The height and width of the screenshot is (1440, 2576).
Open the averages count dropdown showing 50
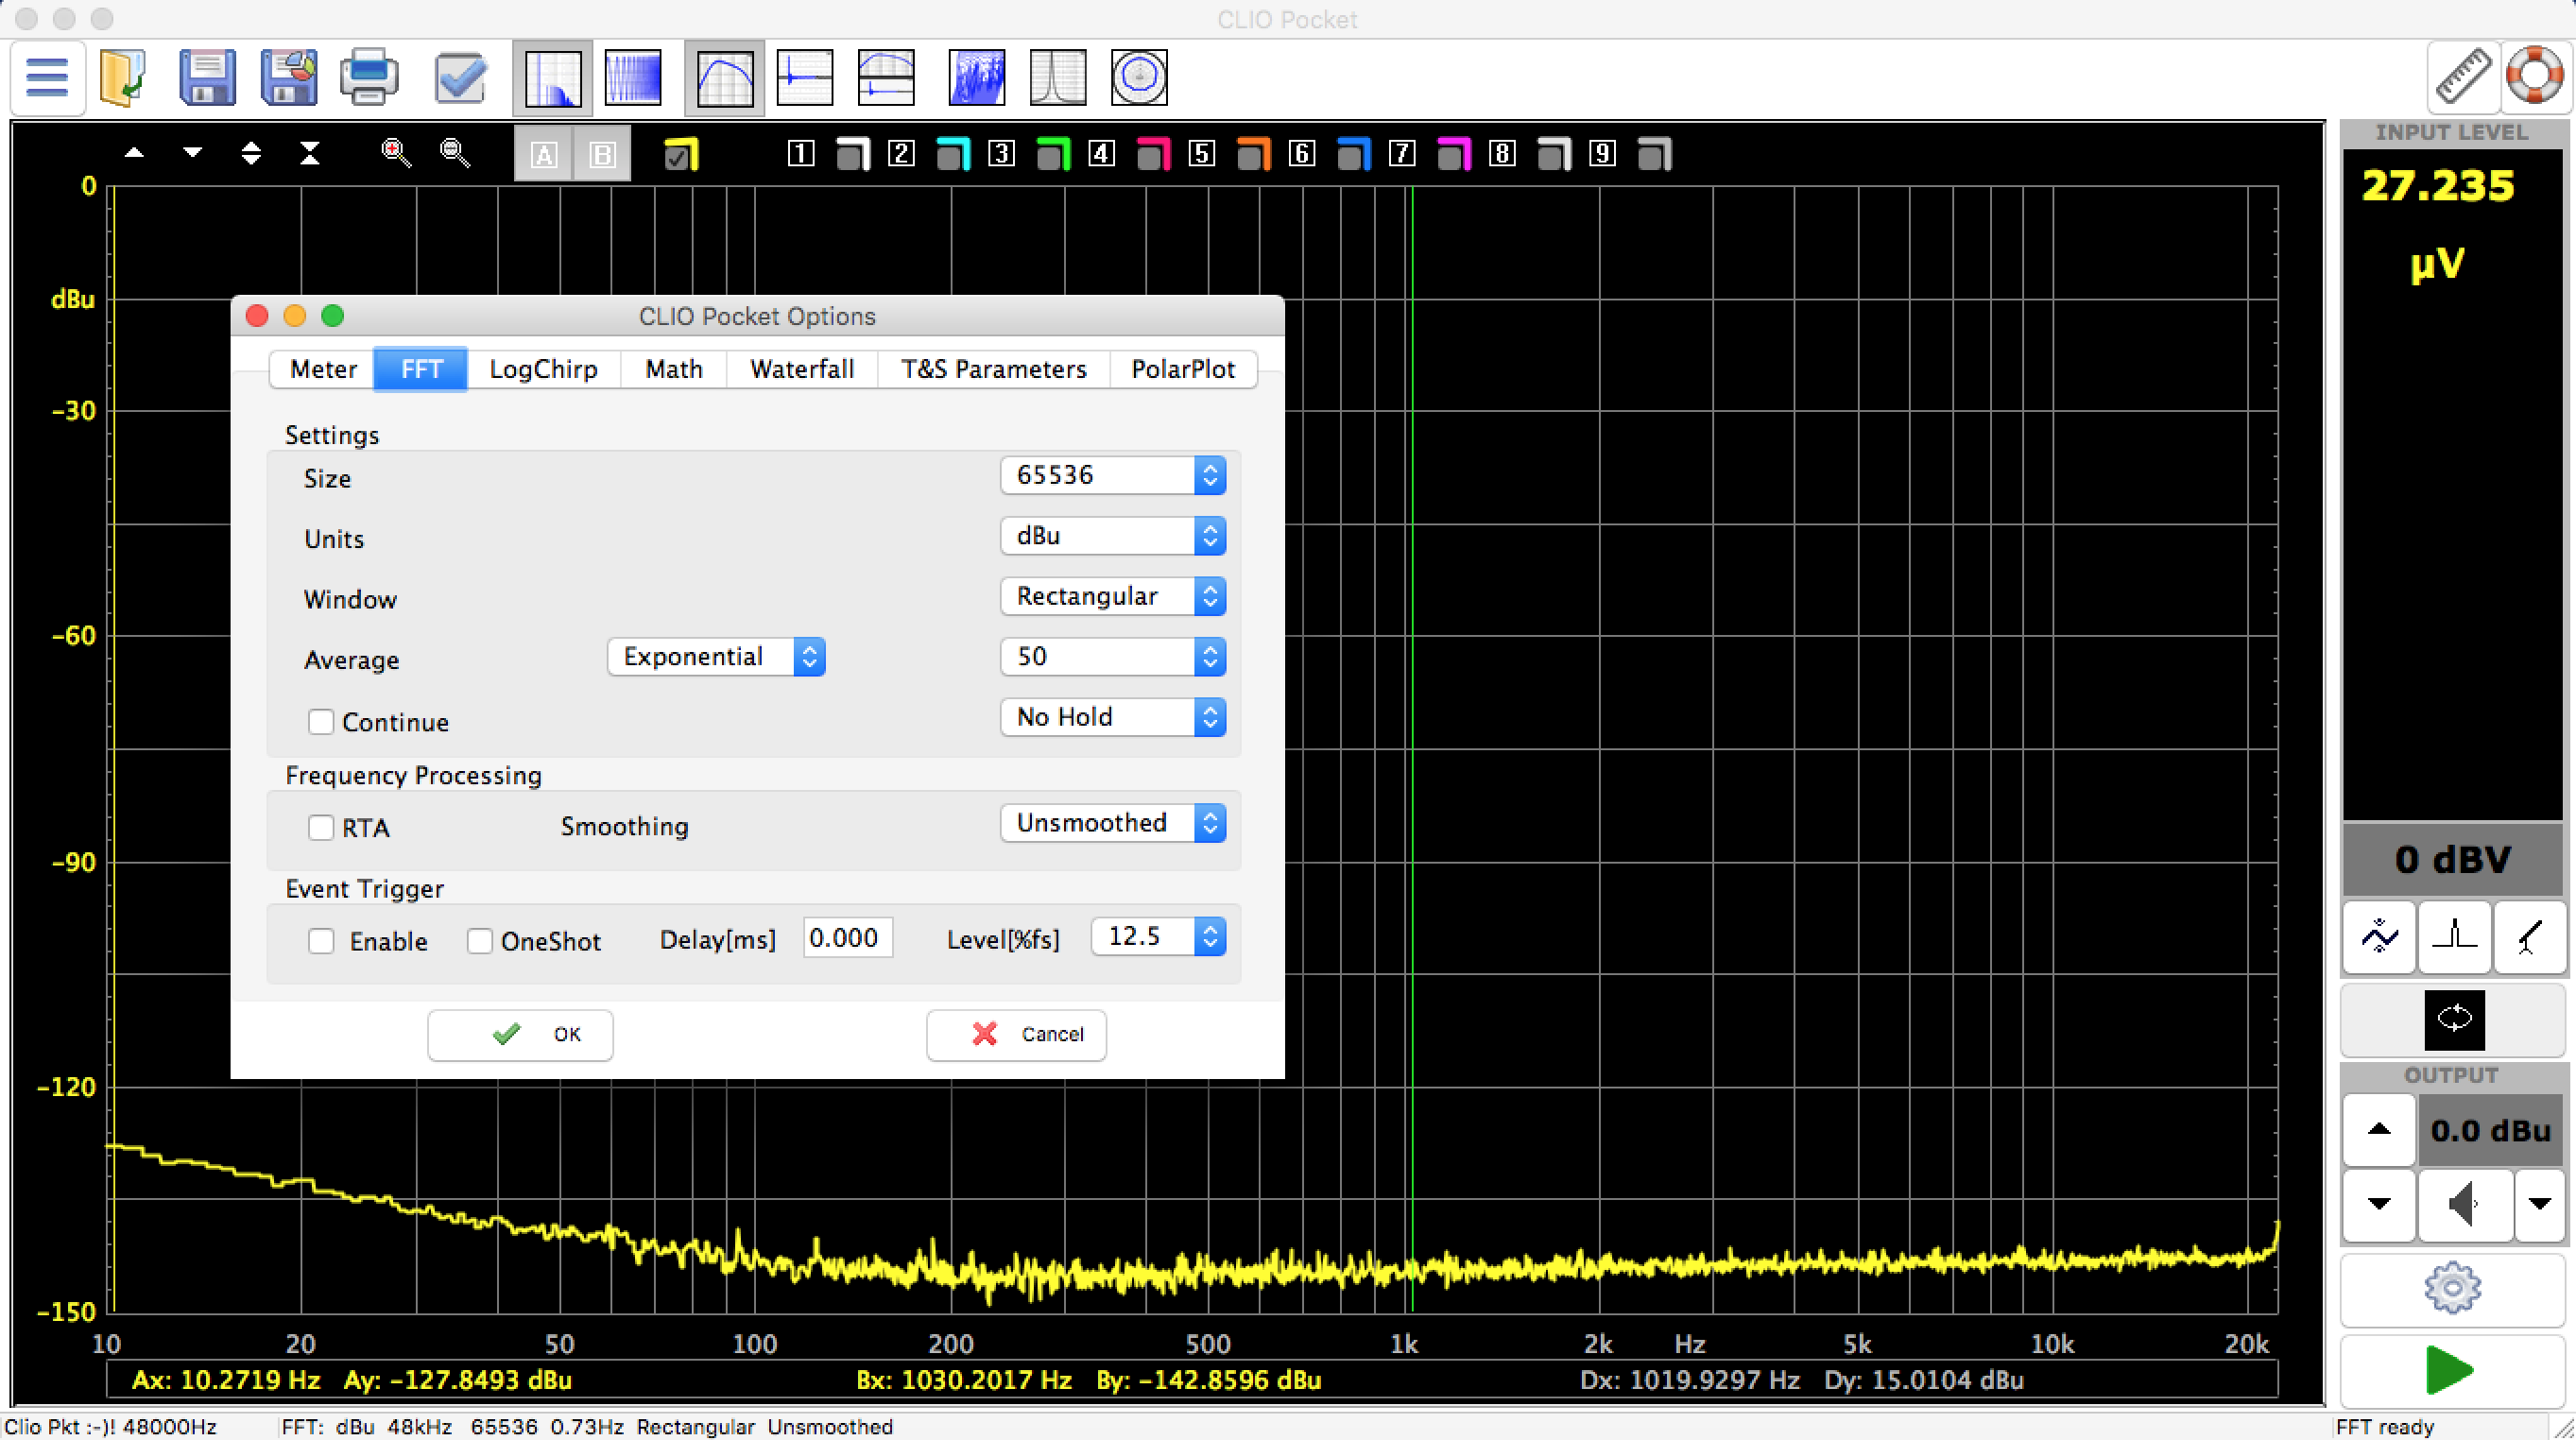1113,657
